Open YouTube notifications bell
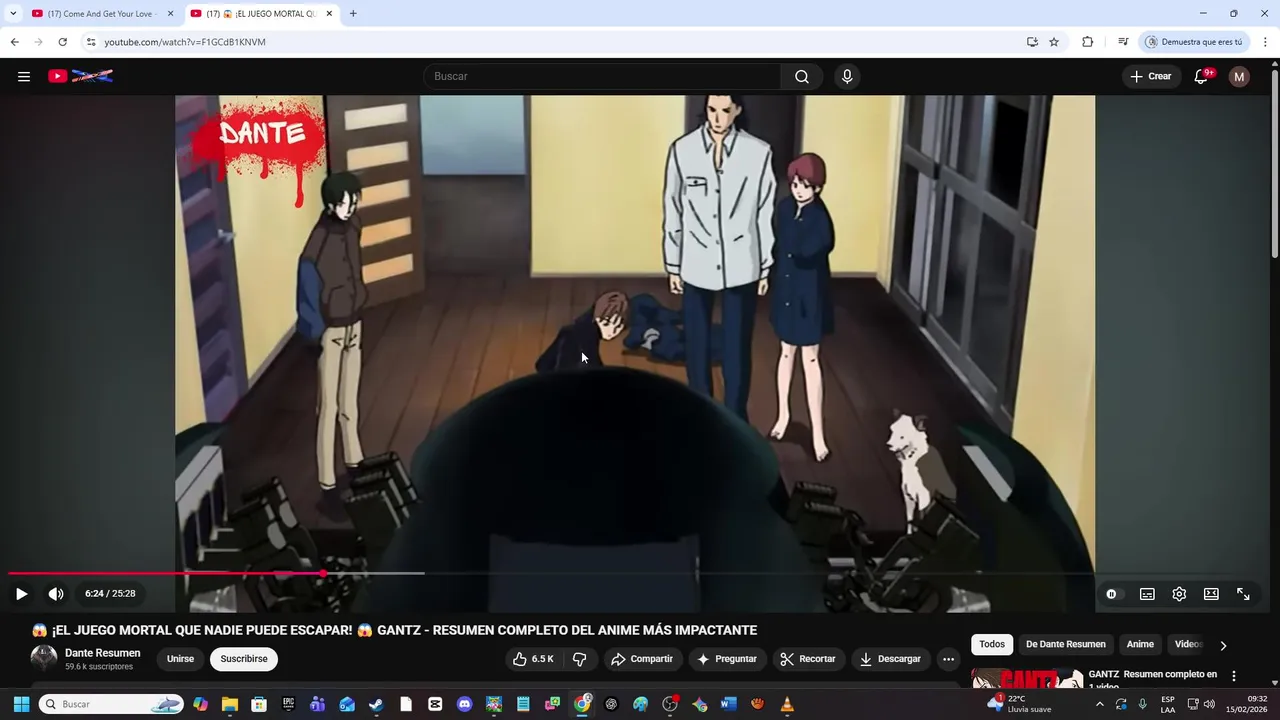The width and height of the screenshot is (1280, 720). [1202, 77]
